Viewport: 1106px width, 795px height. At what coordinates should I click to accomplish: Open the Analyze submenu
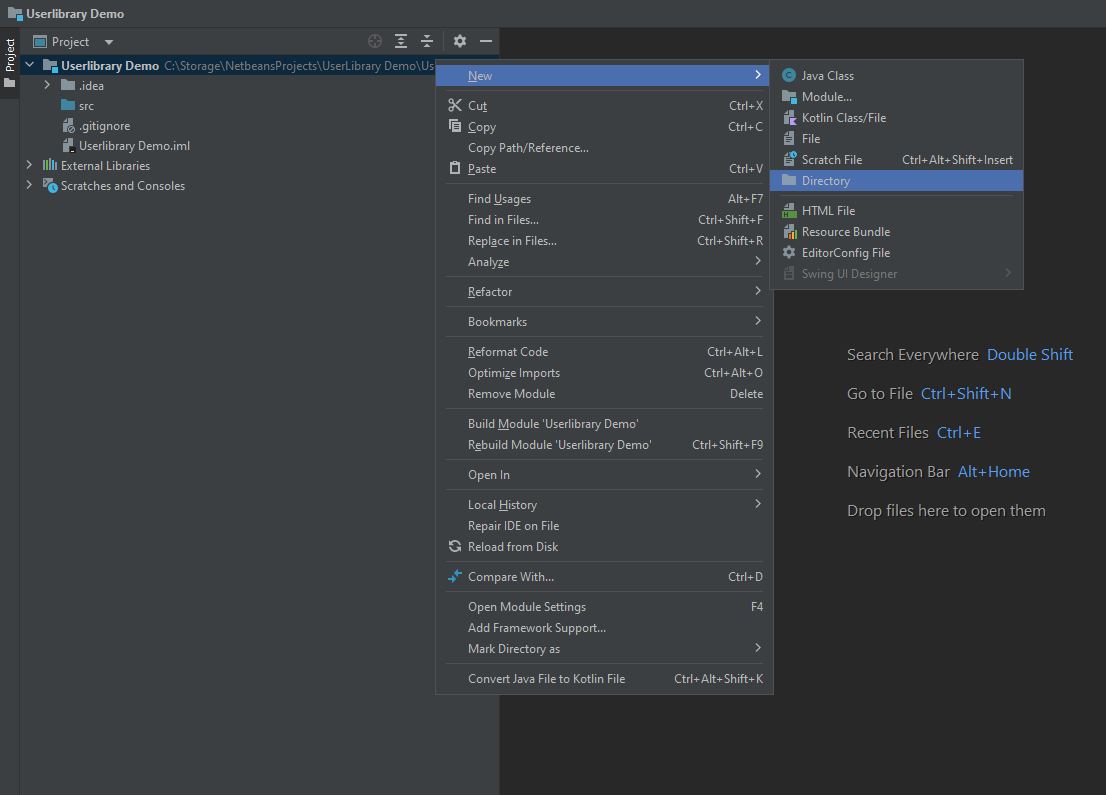(604, 262)
